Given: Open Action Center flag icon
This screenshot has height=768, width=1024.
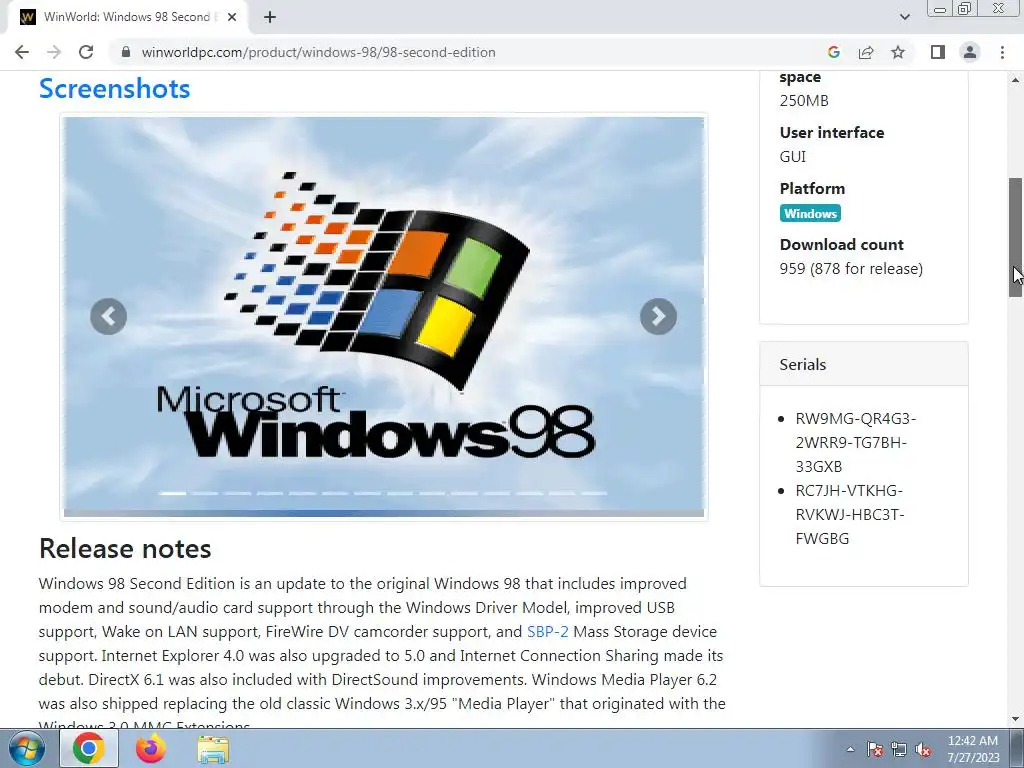Looking at the screenshot, I should [x=874, y=749].
